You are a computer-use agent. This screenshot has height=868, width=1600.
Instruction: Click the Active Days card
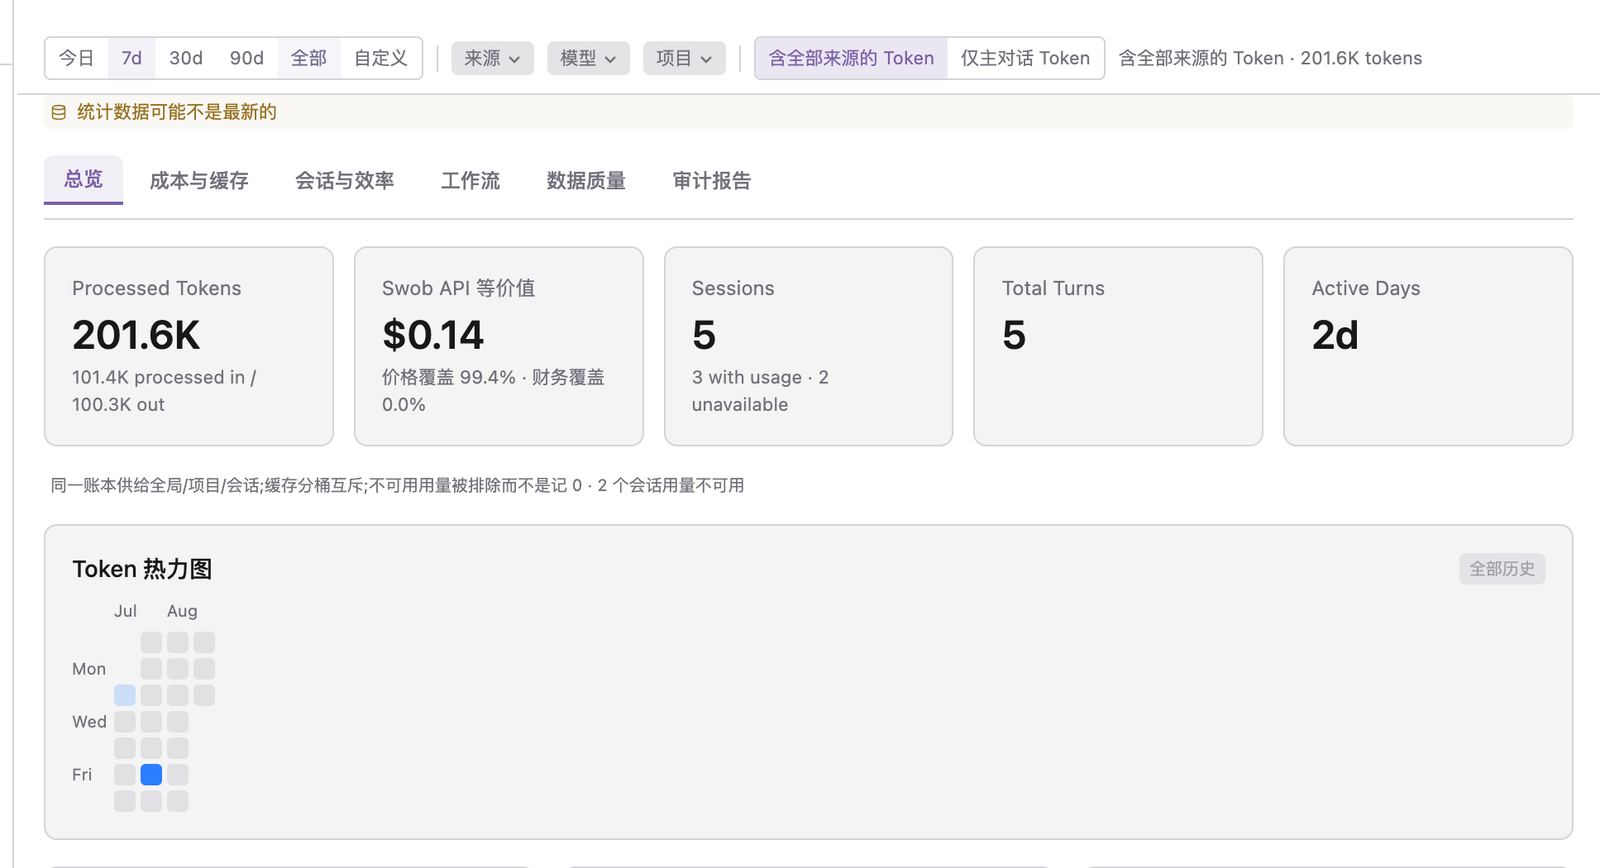click(1428, 346)
